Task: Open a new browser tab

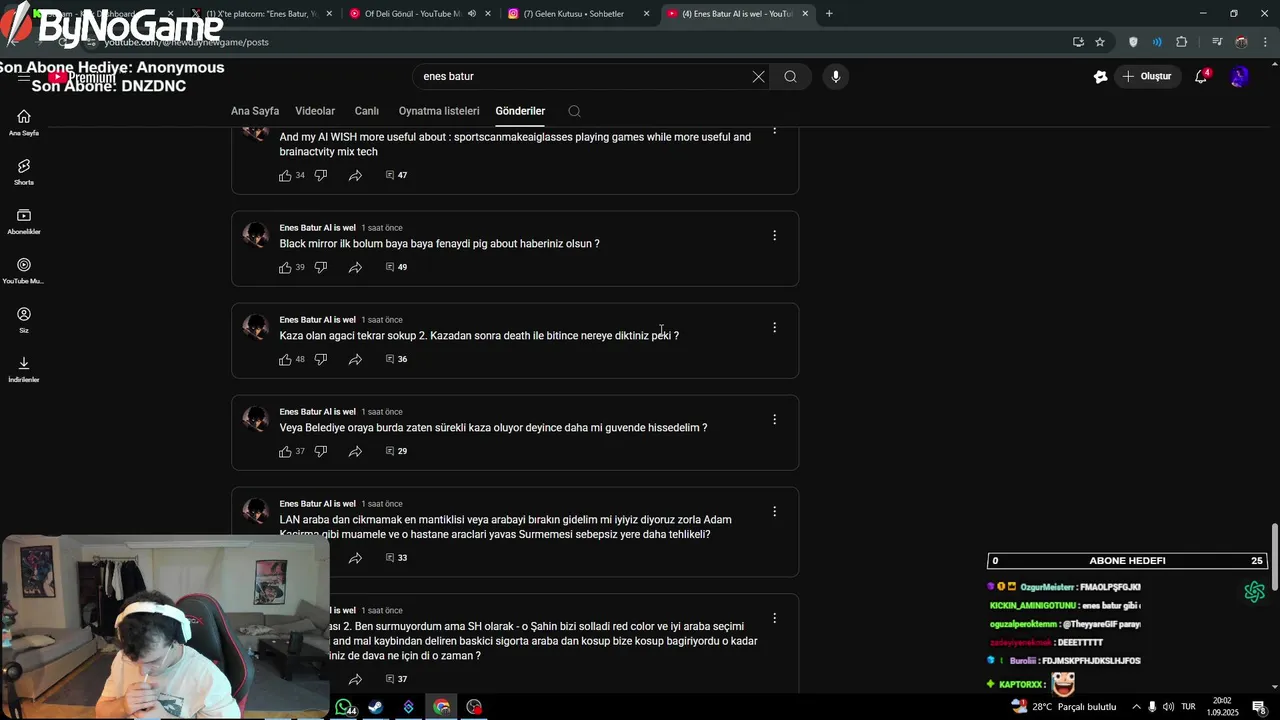Action: (829, 14)
